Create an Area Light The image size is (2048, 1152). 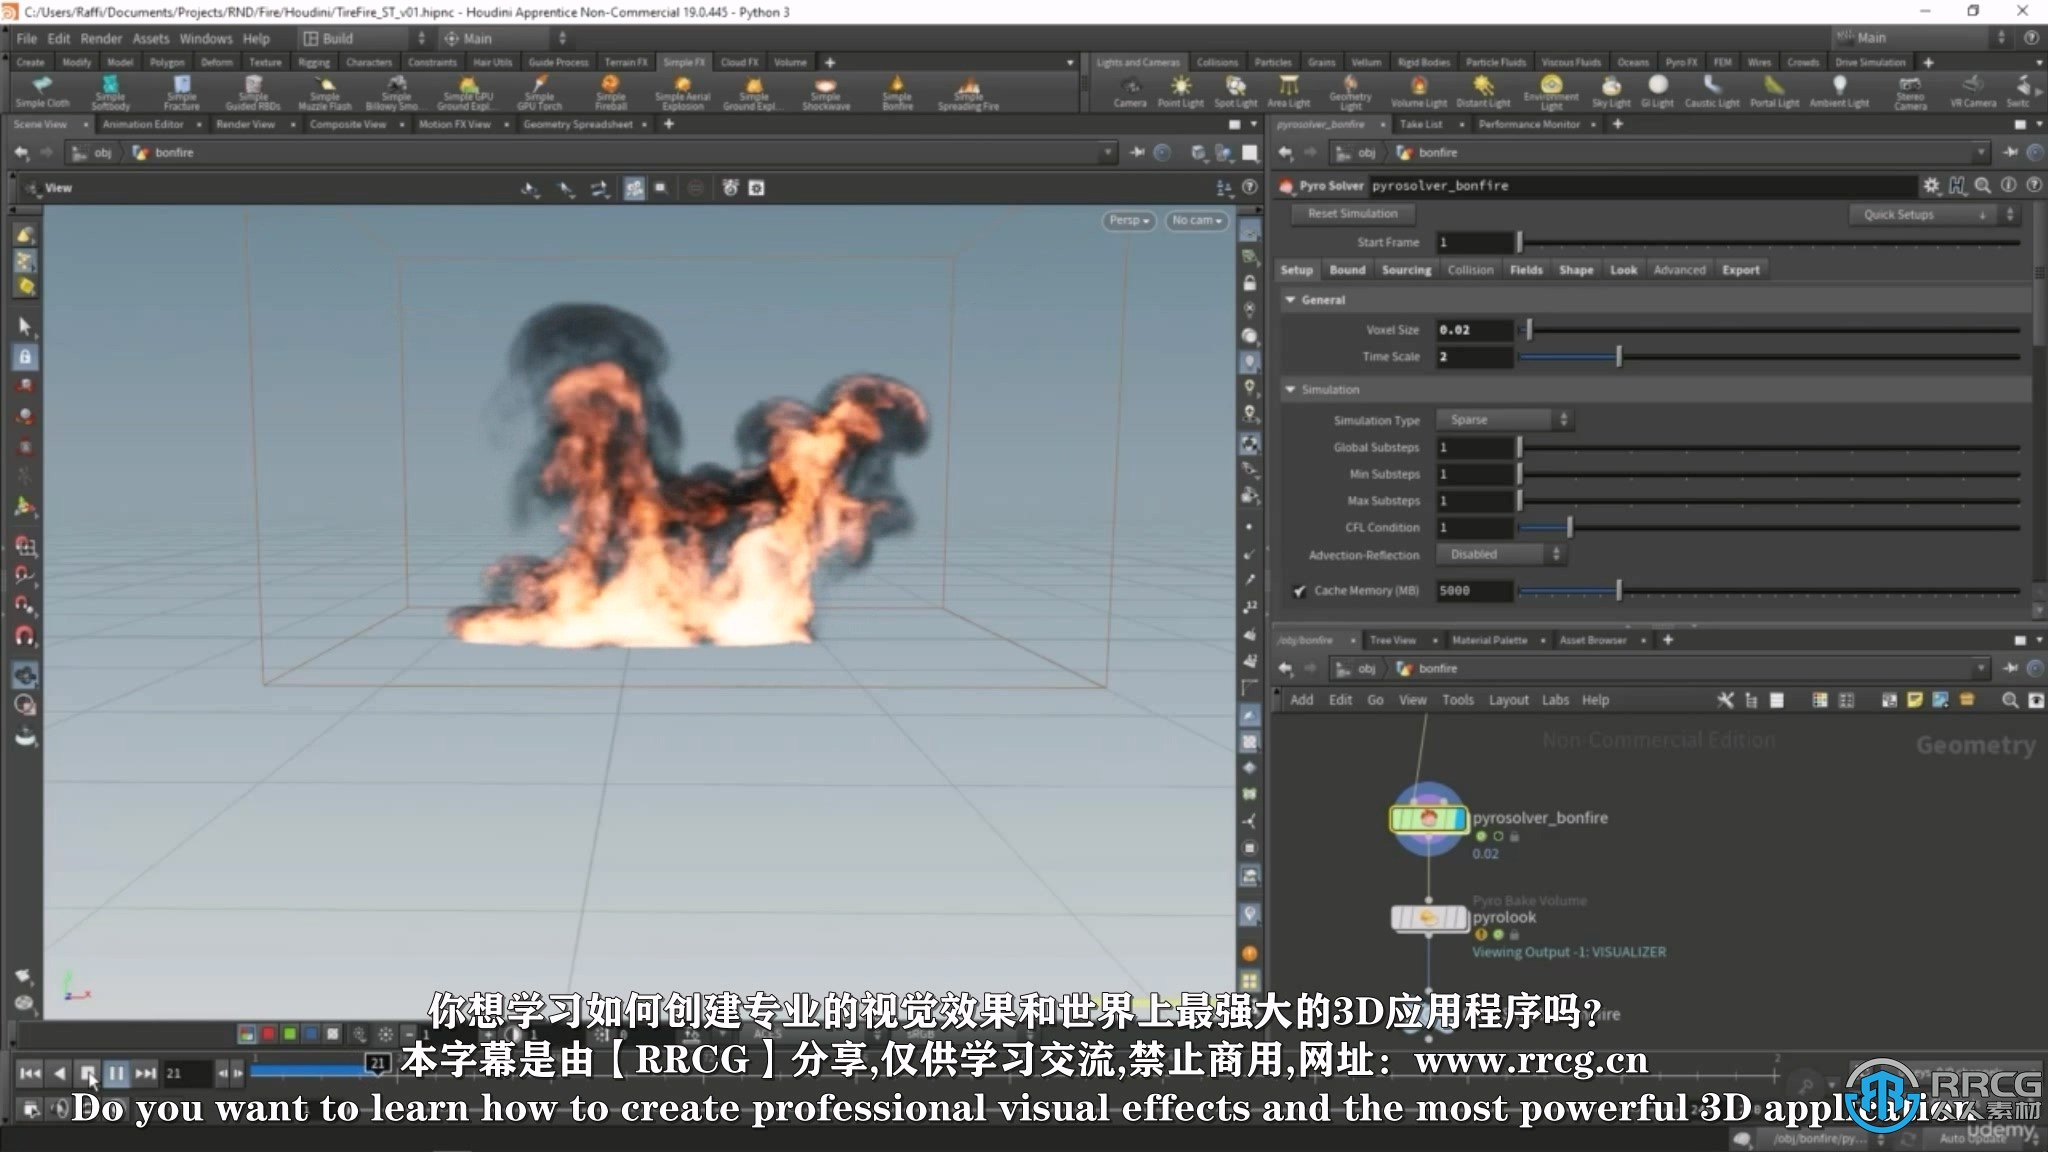(1289, 92)
